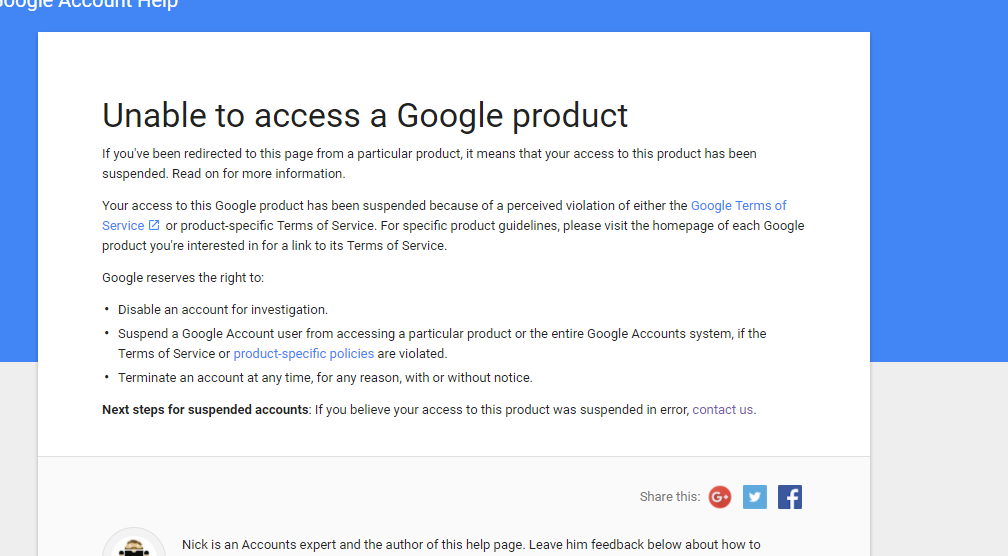Viewport: 1008px width, 556px height.
Task: Follow the contact us link
Action: coord(723,409)
